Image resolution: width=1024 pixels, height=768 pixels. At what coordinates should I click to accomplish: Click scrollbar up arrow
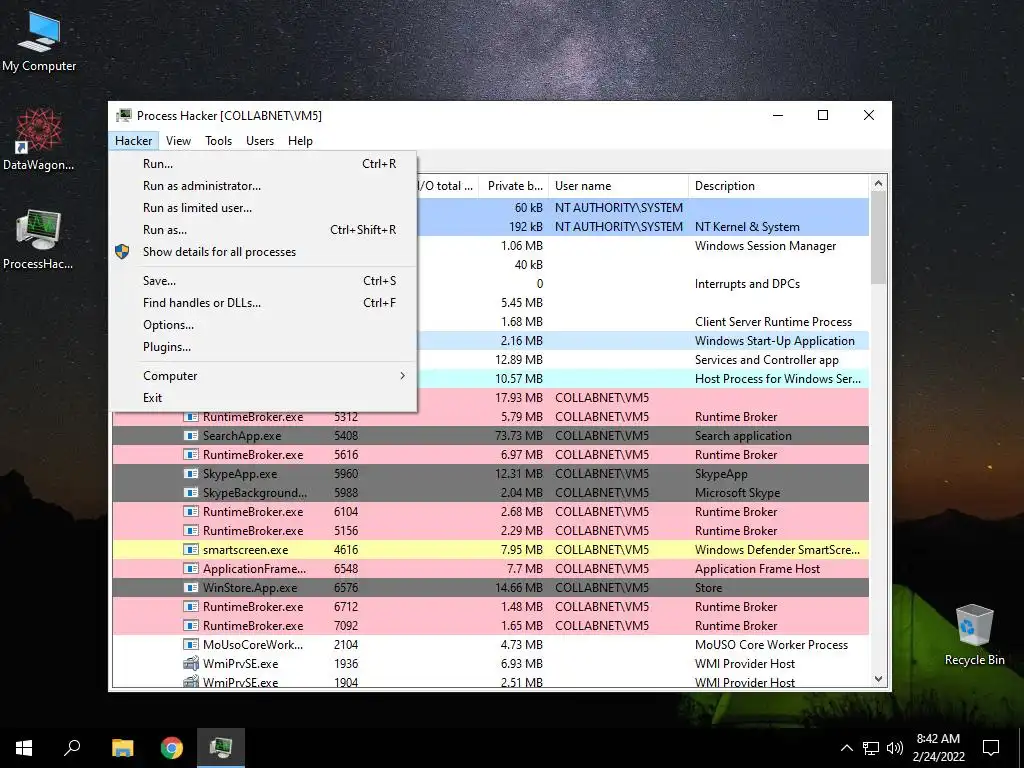click(x=878, y=184)
